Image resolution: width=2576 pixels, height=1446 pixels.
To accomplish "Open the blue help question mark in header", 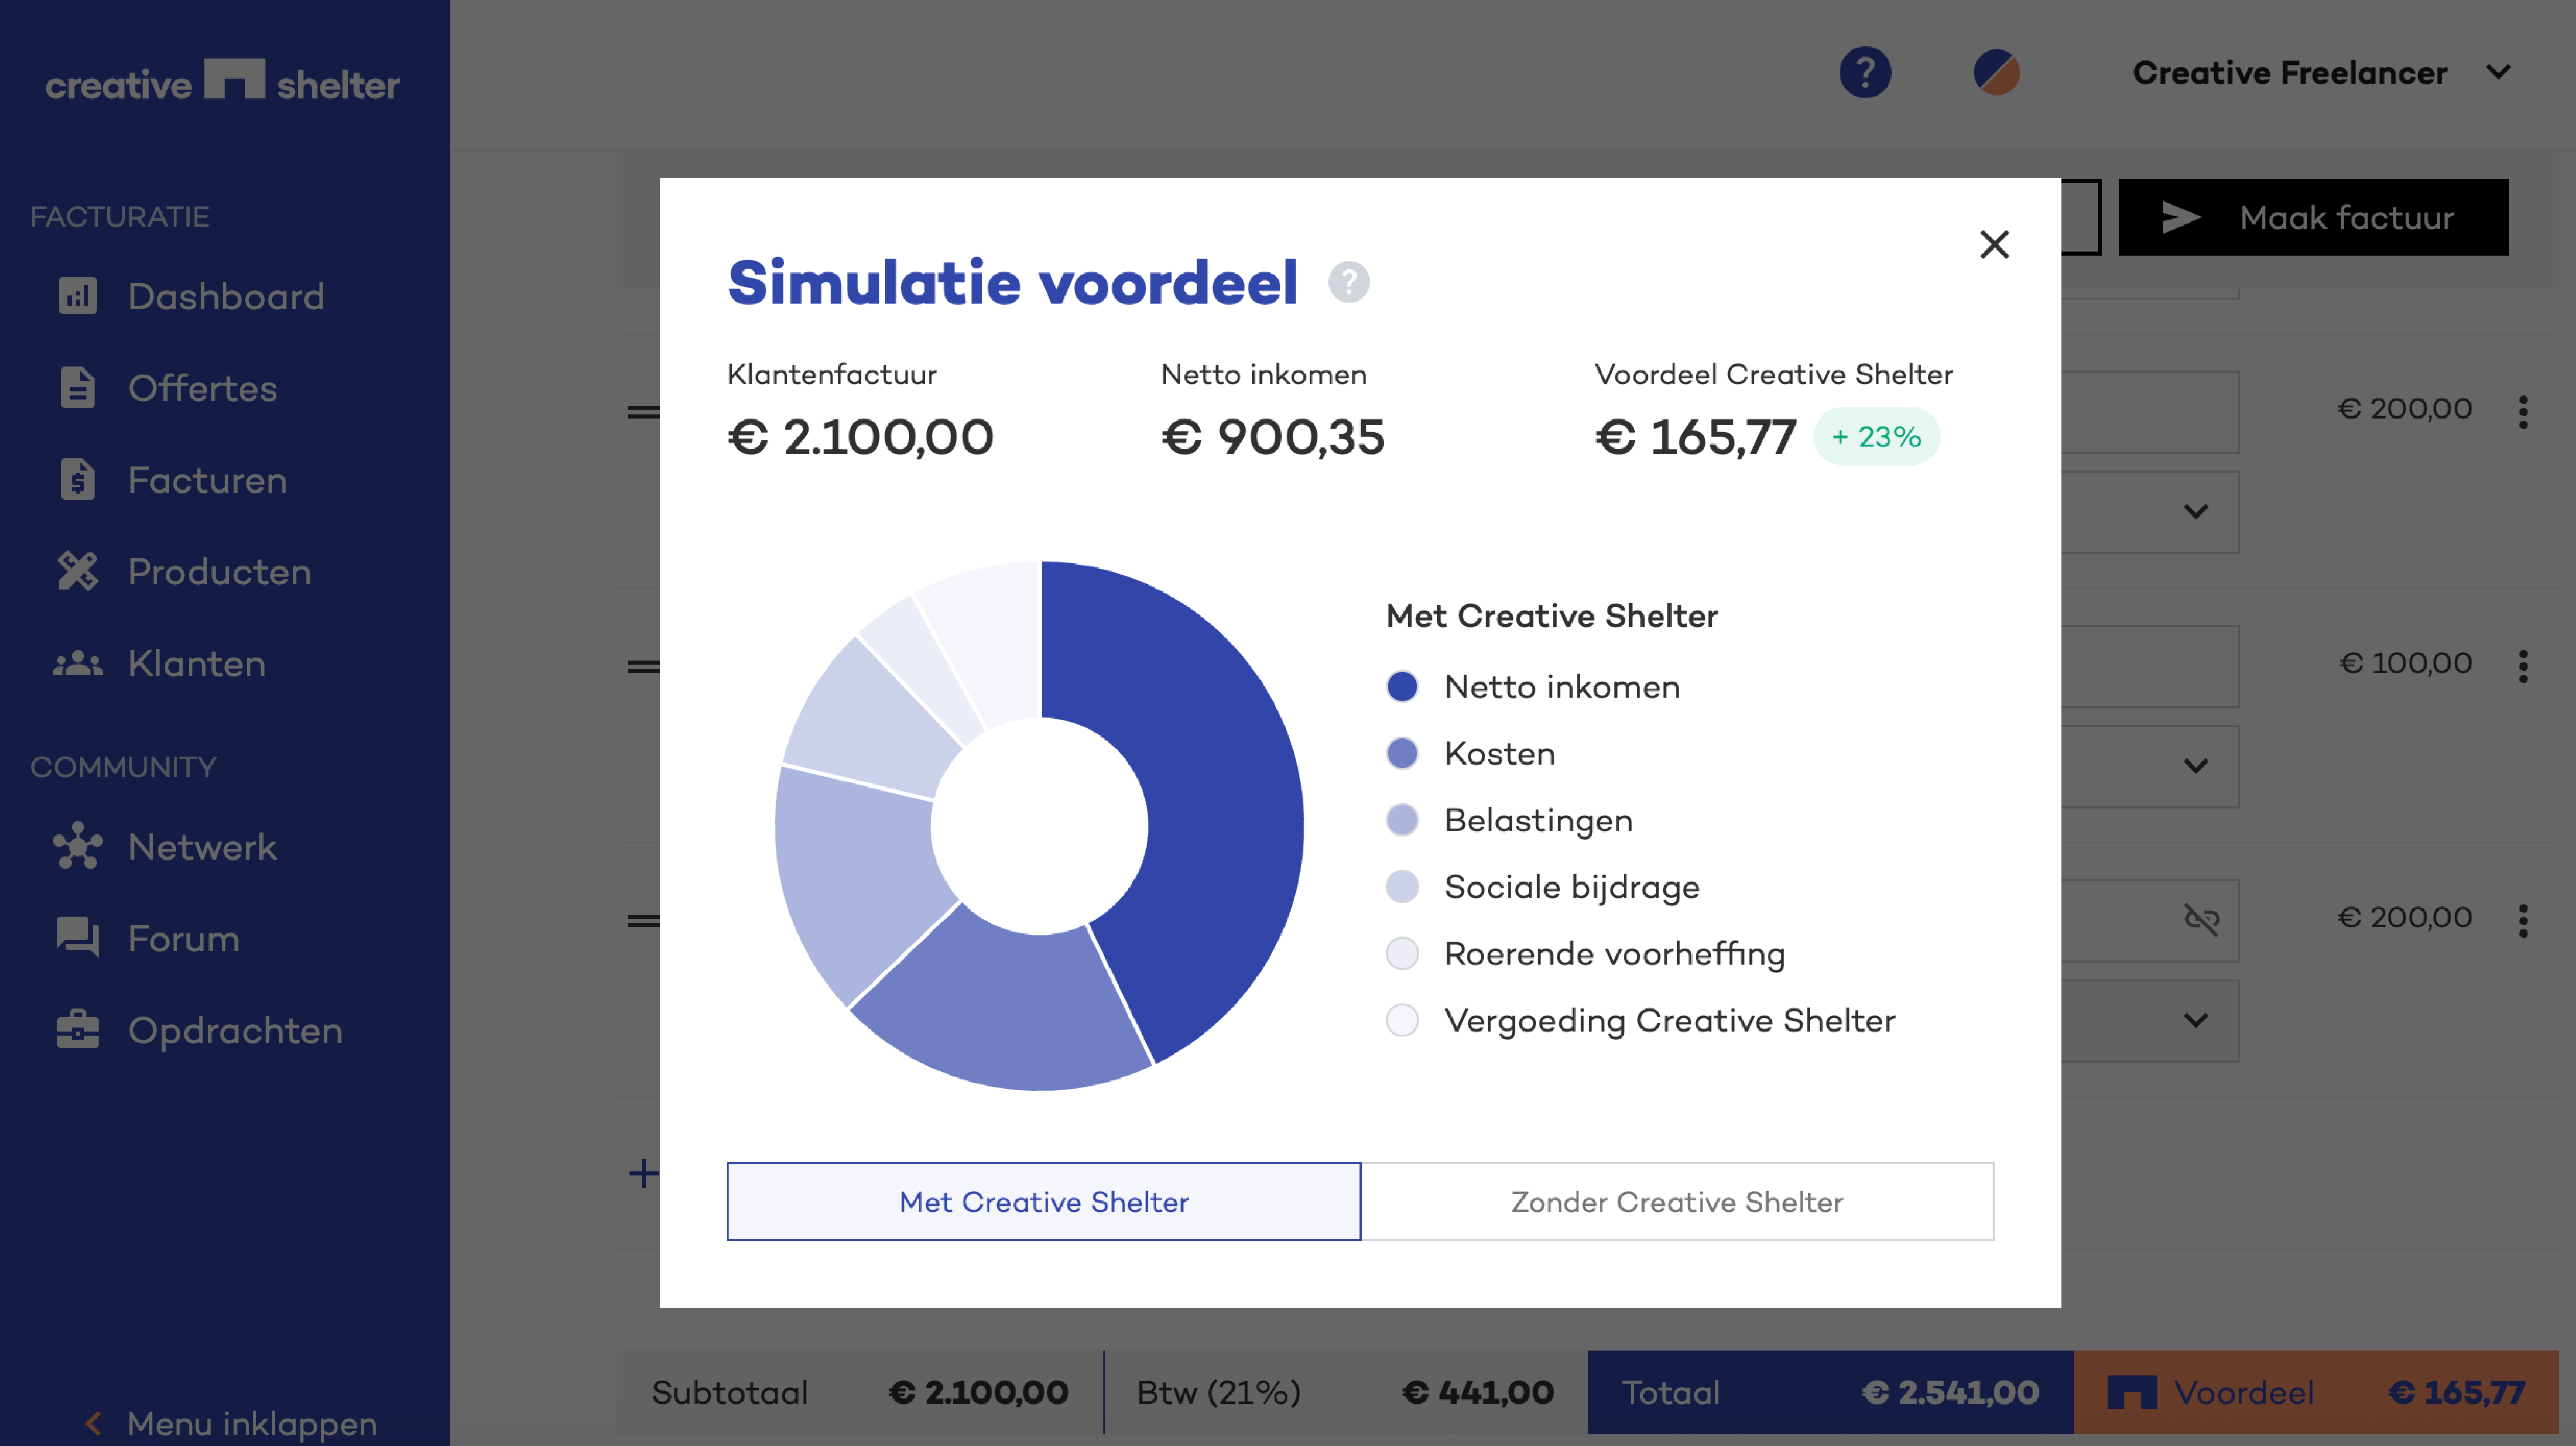I will point(1865,72).
